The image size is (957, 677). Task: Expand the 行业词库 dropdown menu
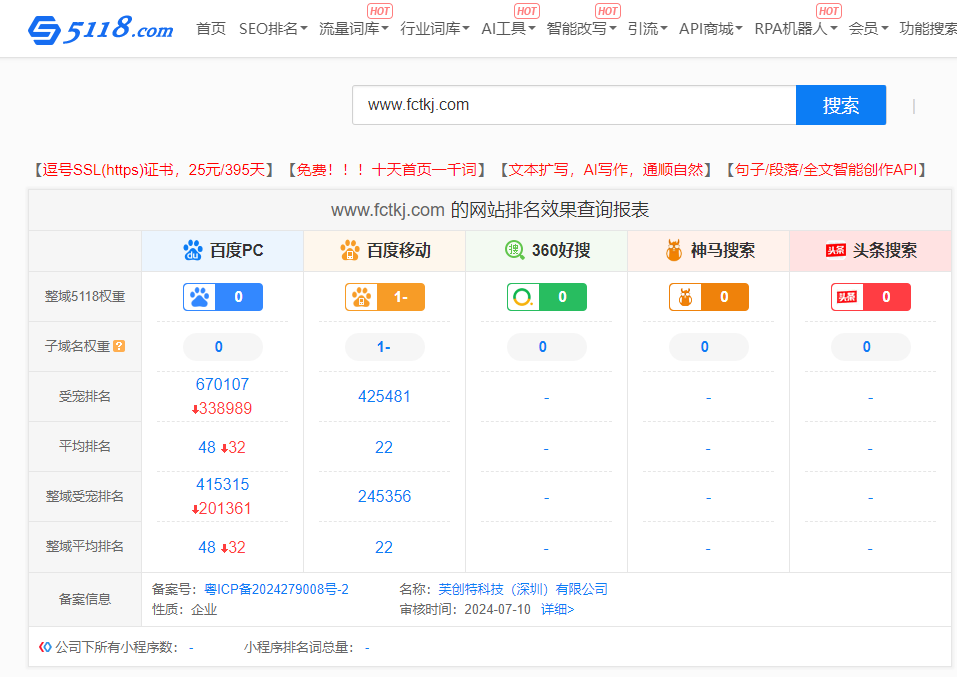[x=435, y=29]
